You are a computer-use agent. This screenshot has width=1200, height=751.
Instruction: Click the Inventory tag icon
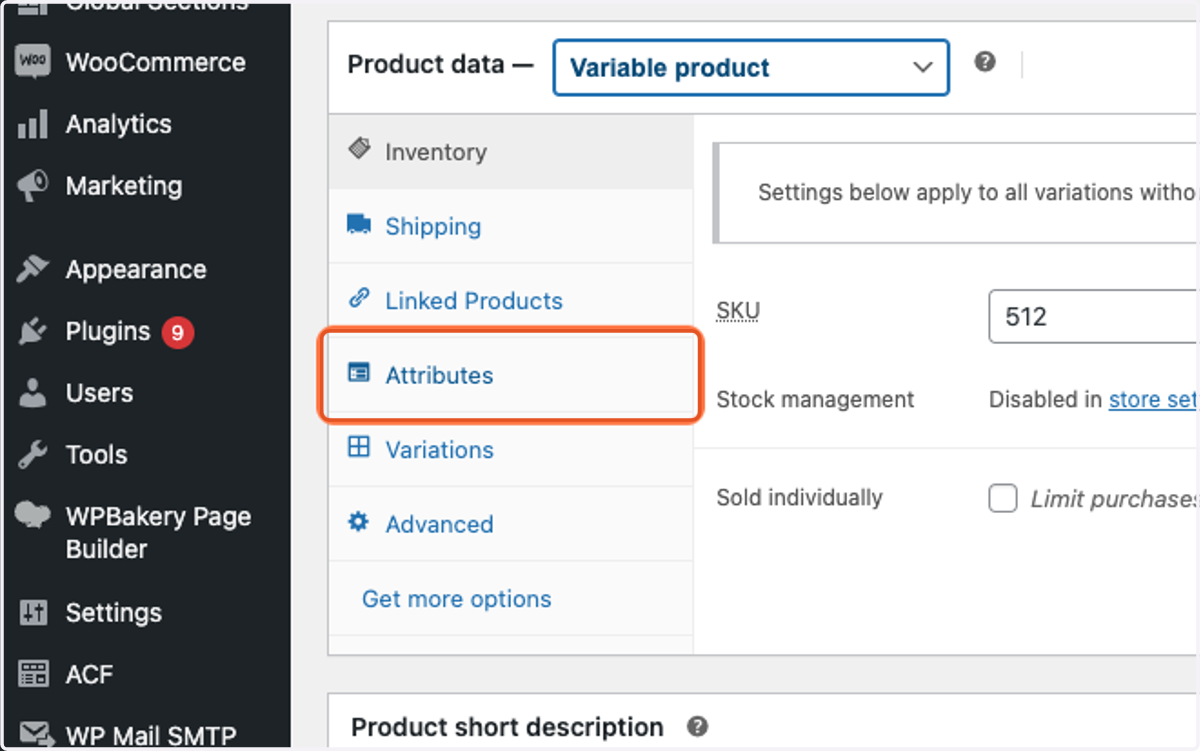(x=358, y=150)
